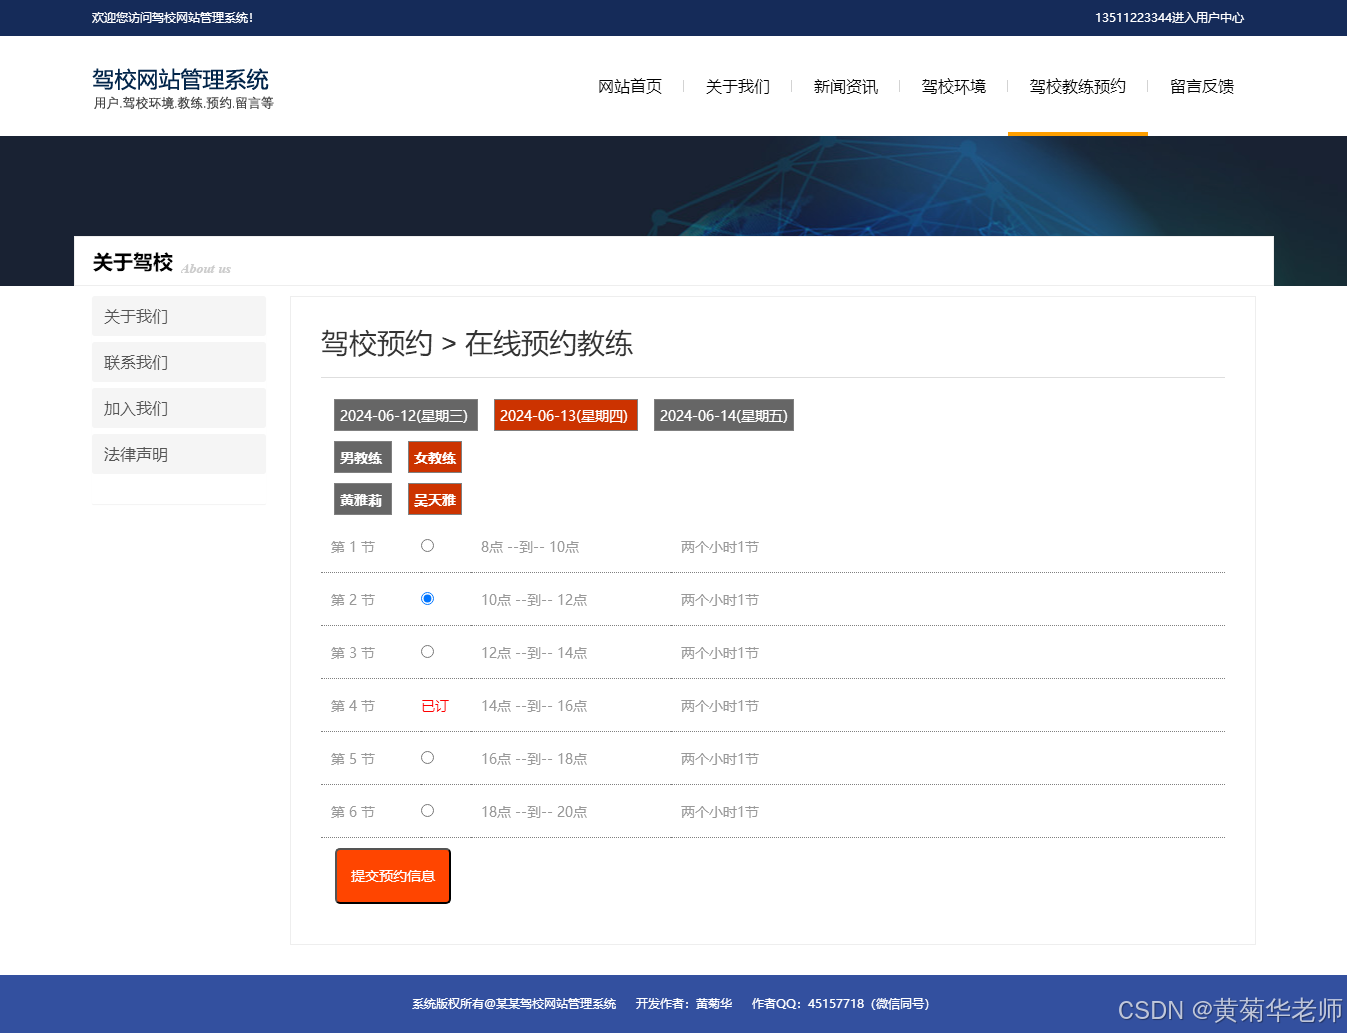
Task: Click 两个小时1节 in 第 2 节 row
Action: coord(720,600)
